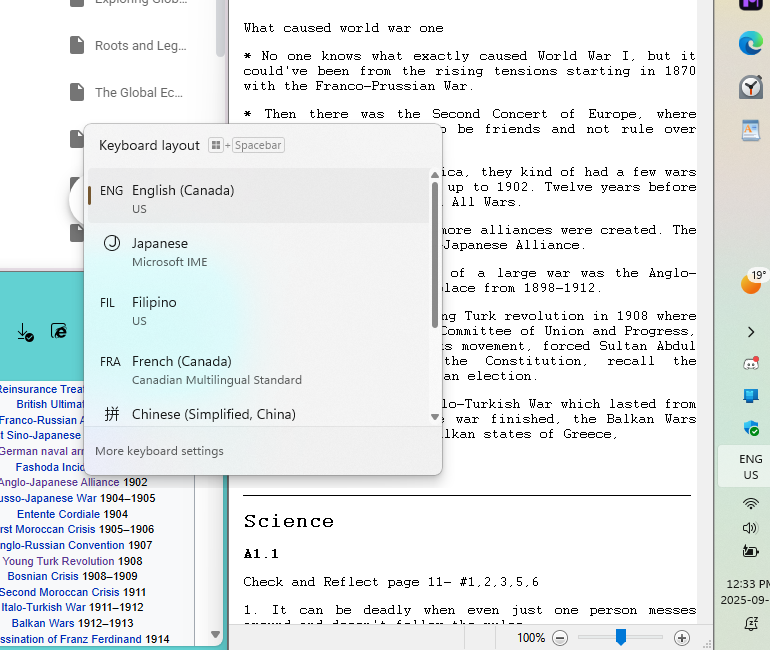
Task: Open the Fashoda Incident link
Action: (x=50, y=467)
